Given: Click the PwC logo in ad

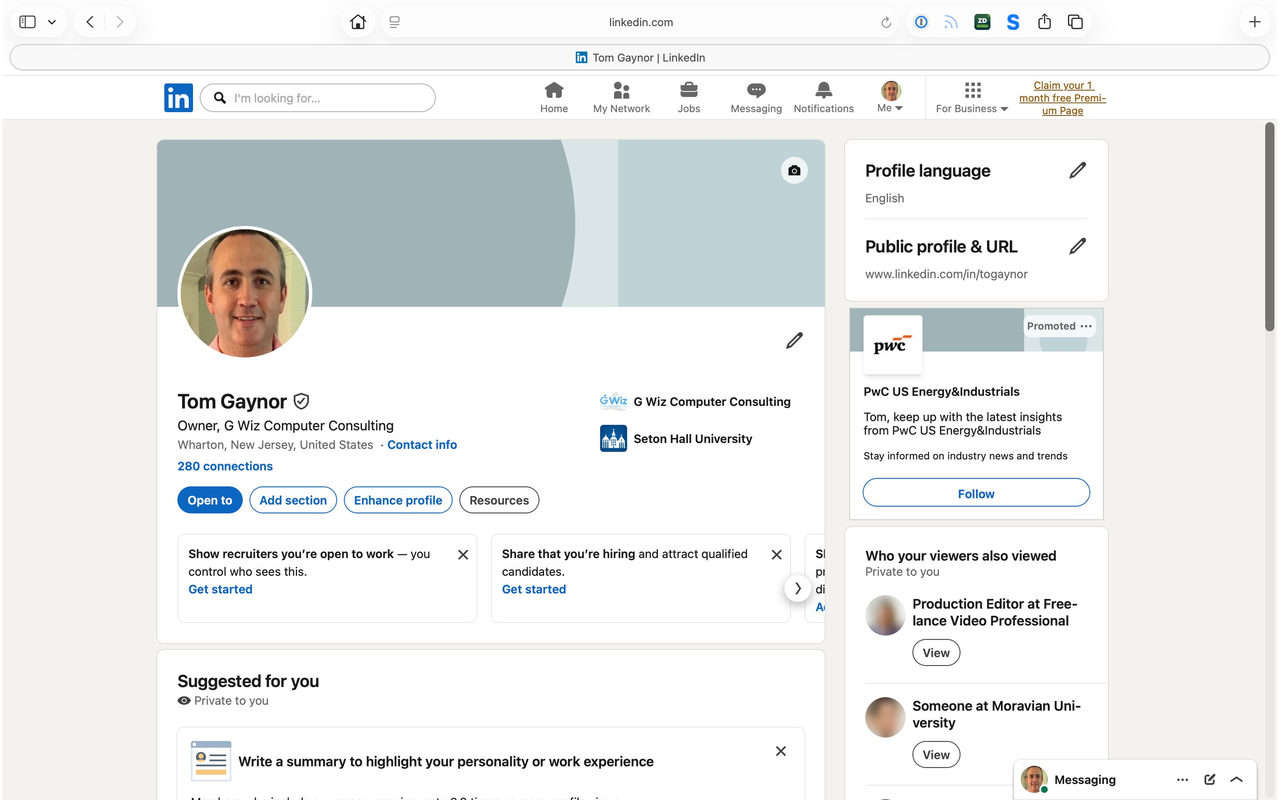Looking at the screenshot, I should point(892,345).
